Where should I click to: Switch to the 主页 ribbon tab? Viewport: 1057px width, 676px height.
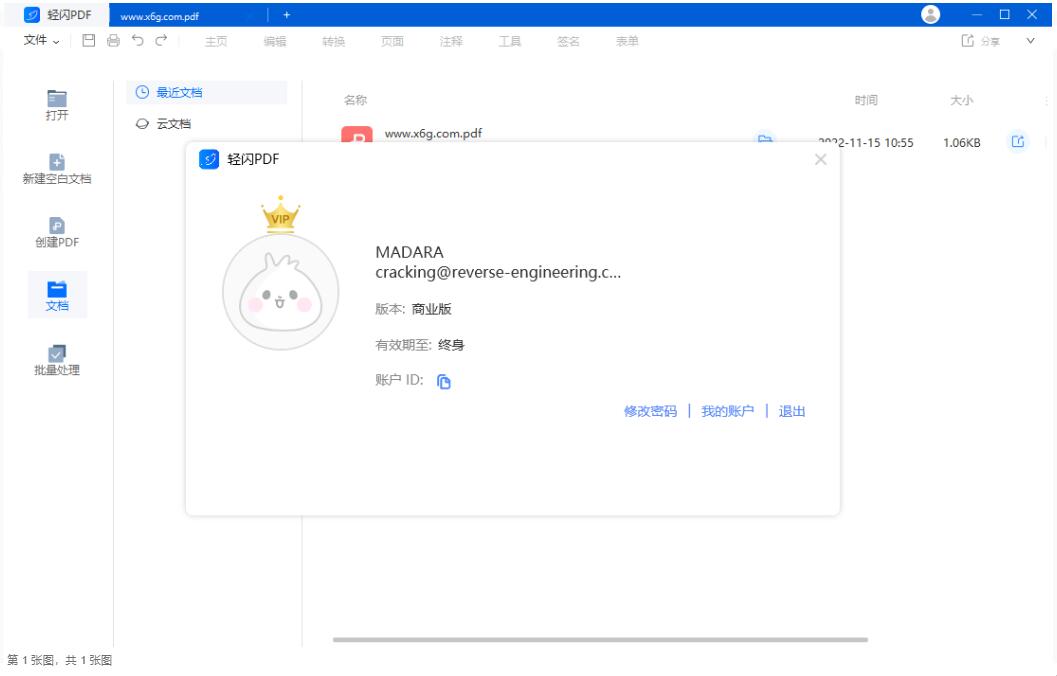[x=216, y=41]
